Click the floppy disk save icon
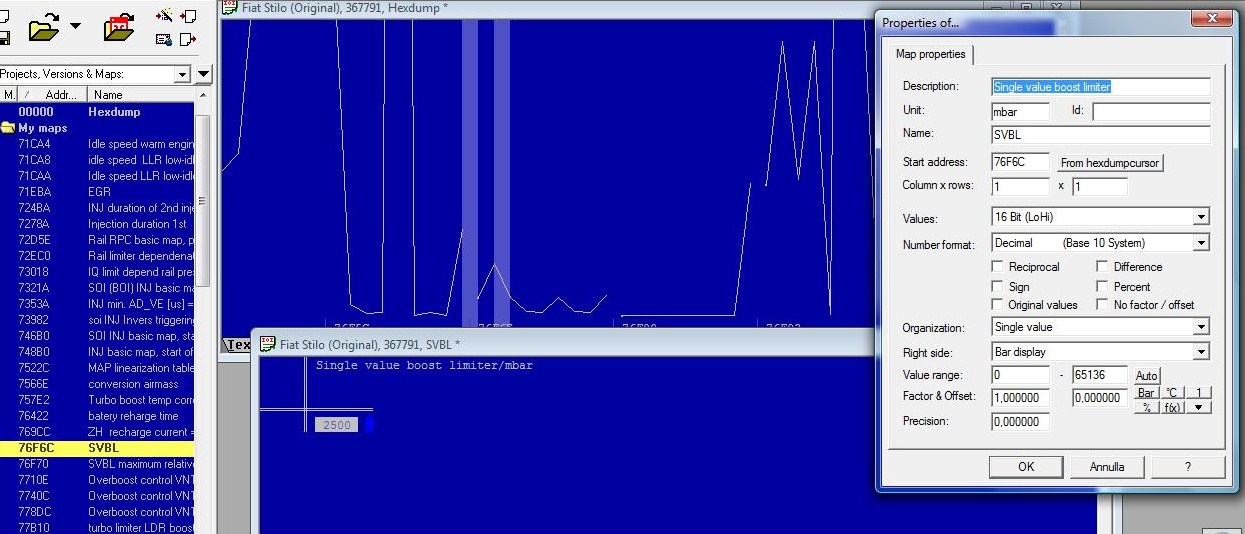This screenshot has width=1245, height=534. (4, 39)
